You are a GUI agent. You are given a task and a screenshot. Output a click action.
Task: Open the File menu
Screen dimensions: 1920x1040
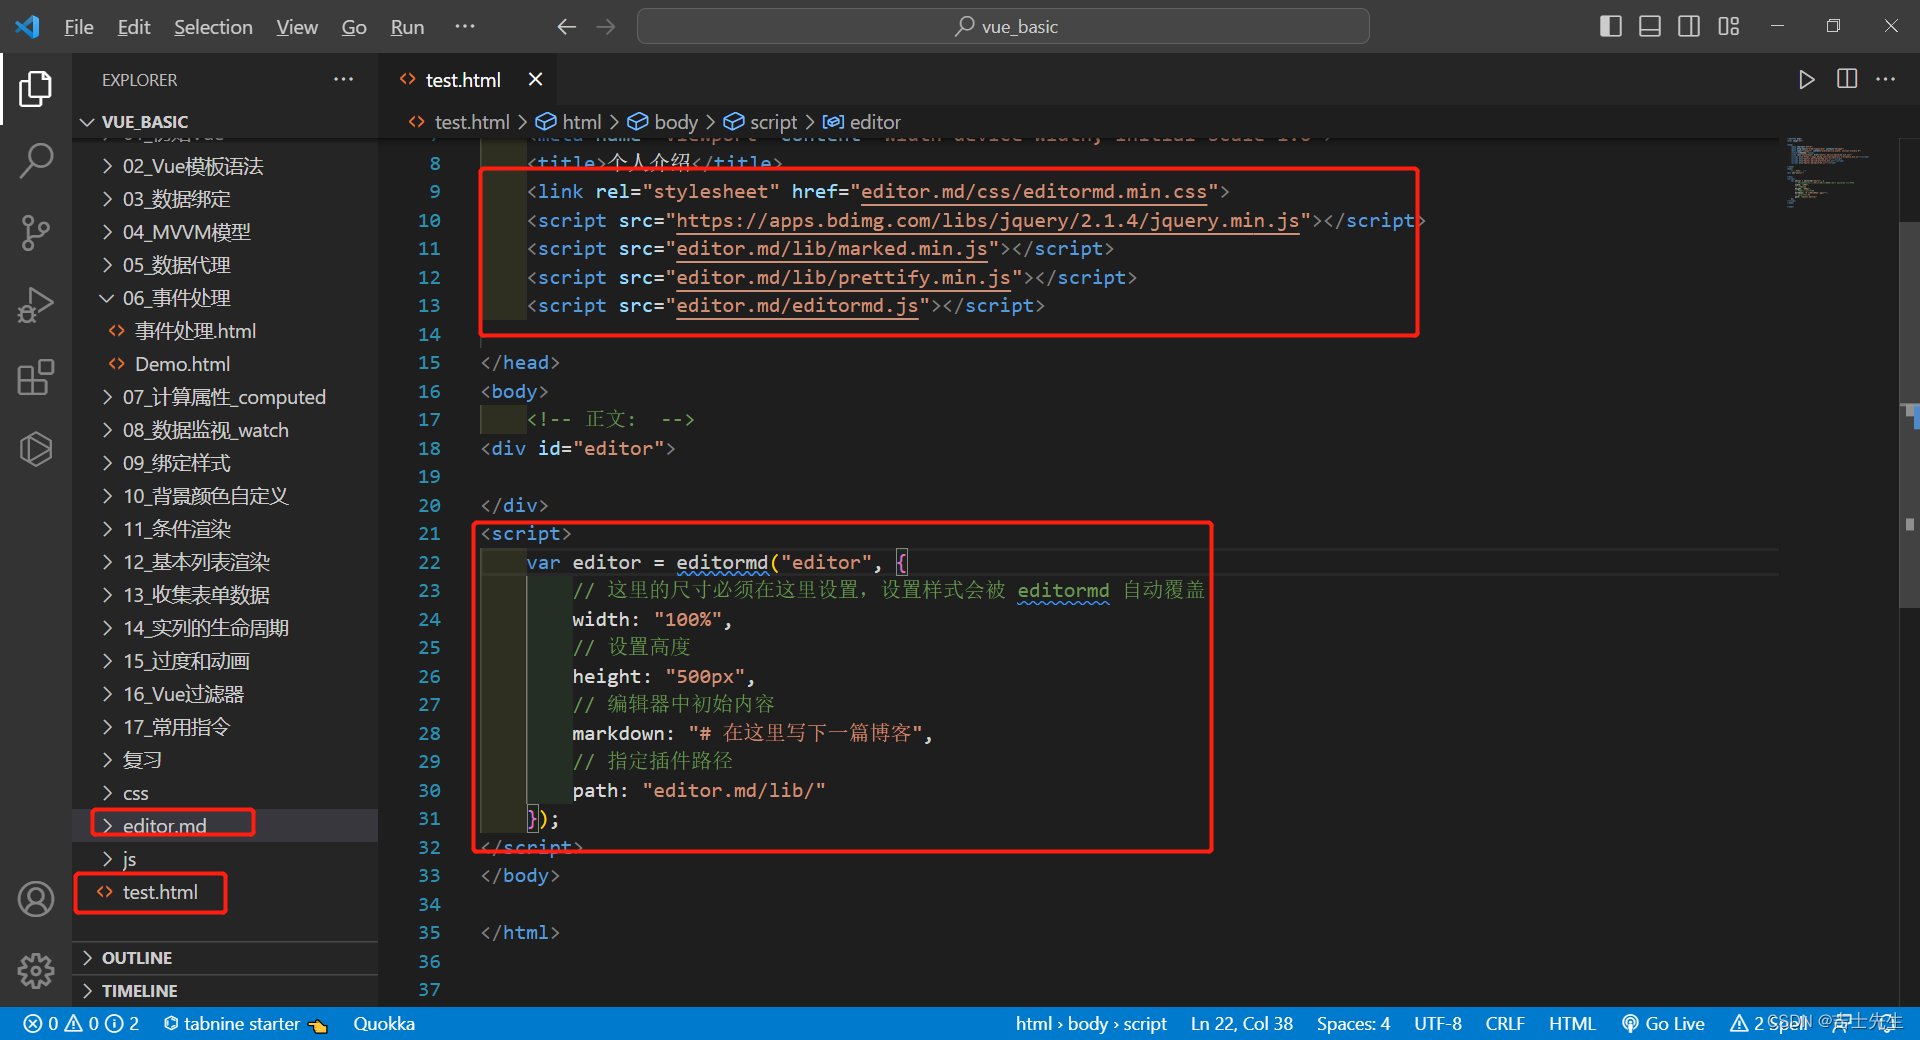79,27
